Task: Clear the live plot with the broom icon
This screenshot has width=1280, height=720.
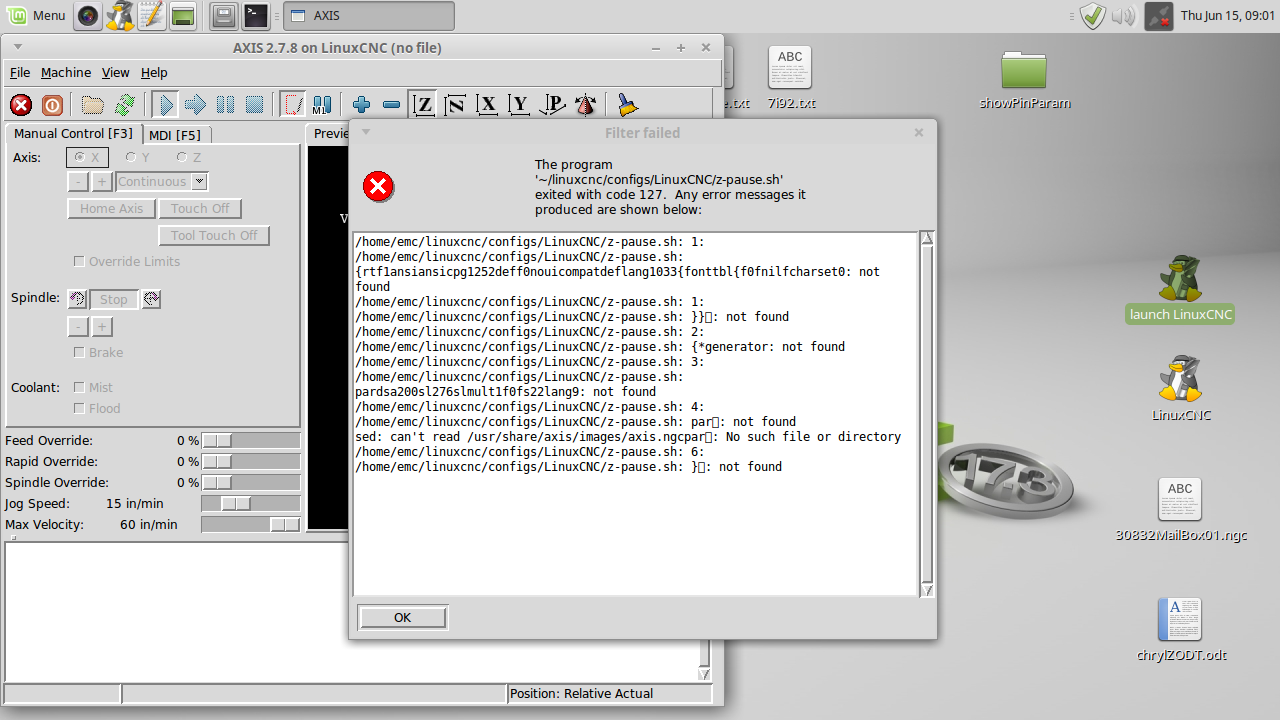Action: point(627,104)
